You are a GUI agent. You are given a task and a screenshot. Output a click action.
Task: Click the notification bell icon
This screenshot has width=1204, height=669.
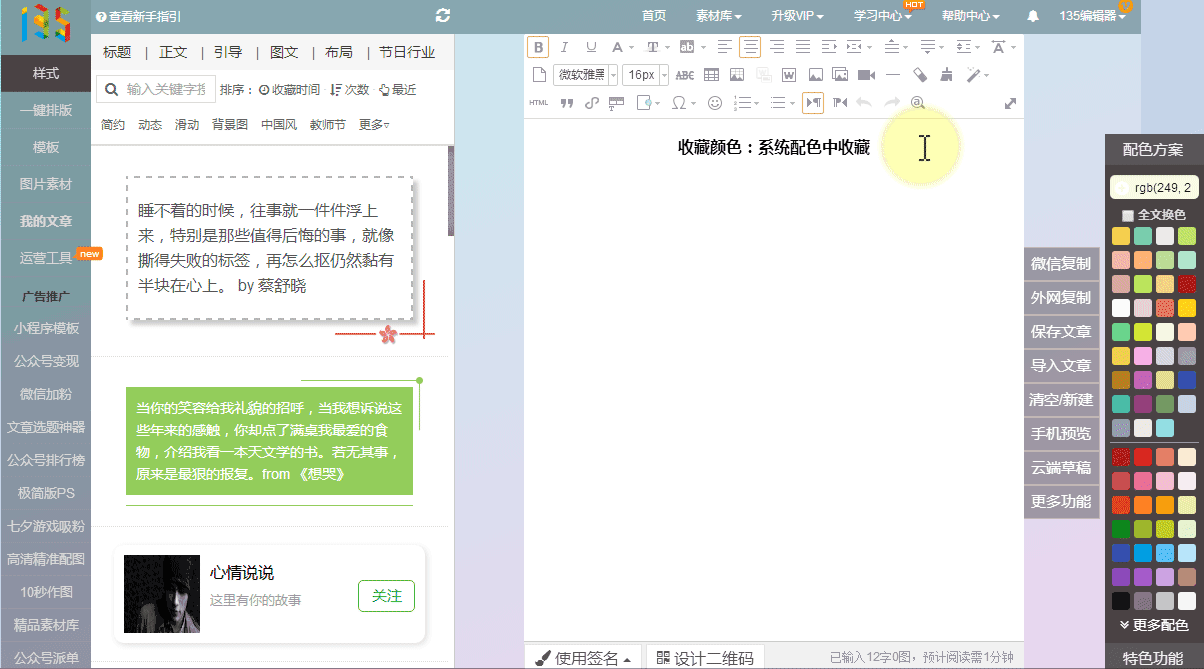coord(1033,16)
